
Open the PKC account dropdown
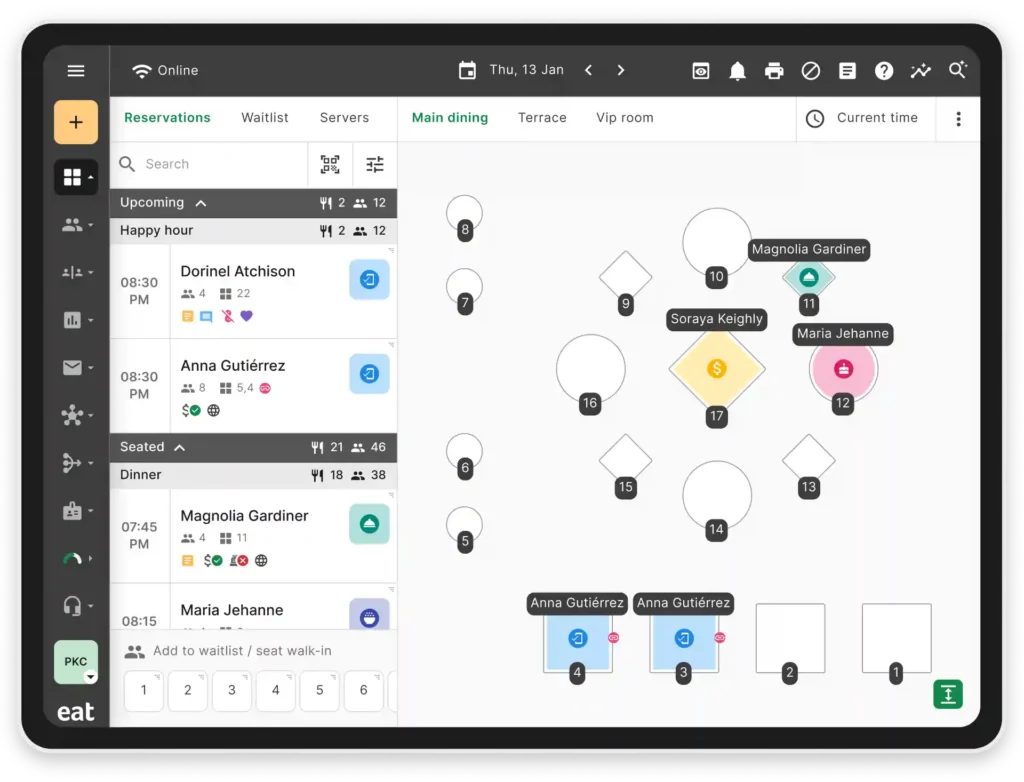(x=76, y=662)
